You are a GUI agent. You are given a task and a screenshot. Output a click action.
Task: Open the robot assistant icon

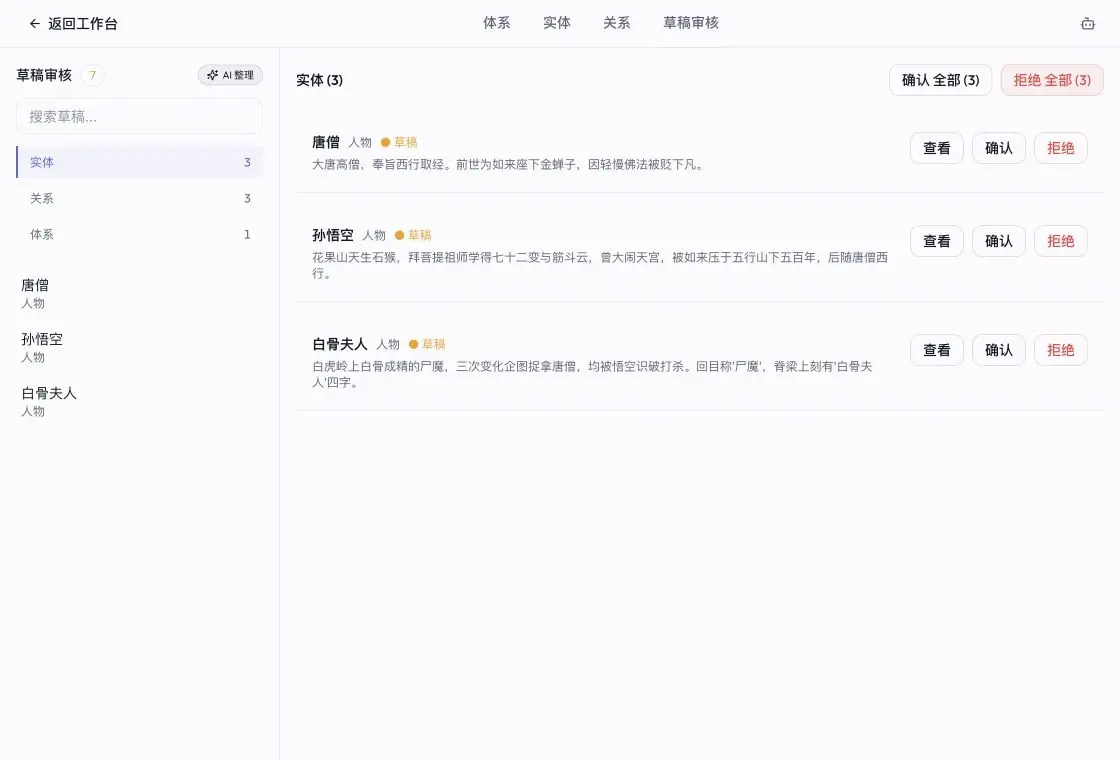1087,24
